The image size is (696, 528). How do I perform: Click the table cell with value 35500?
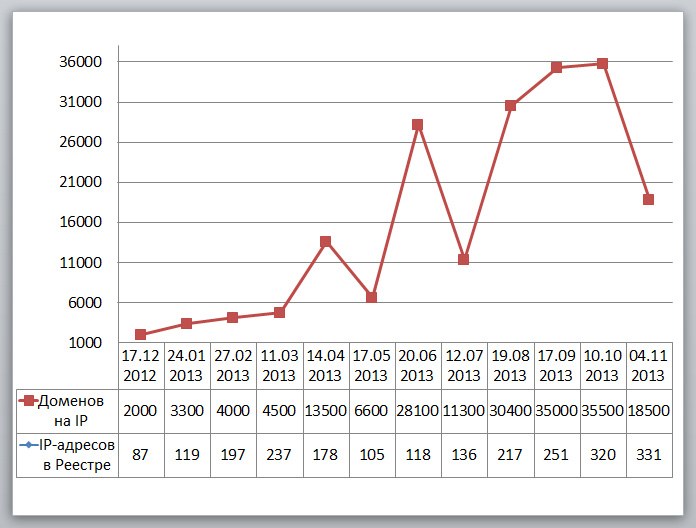click(602, 410)
